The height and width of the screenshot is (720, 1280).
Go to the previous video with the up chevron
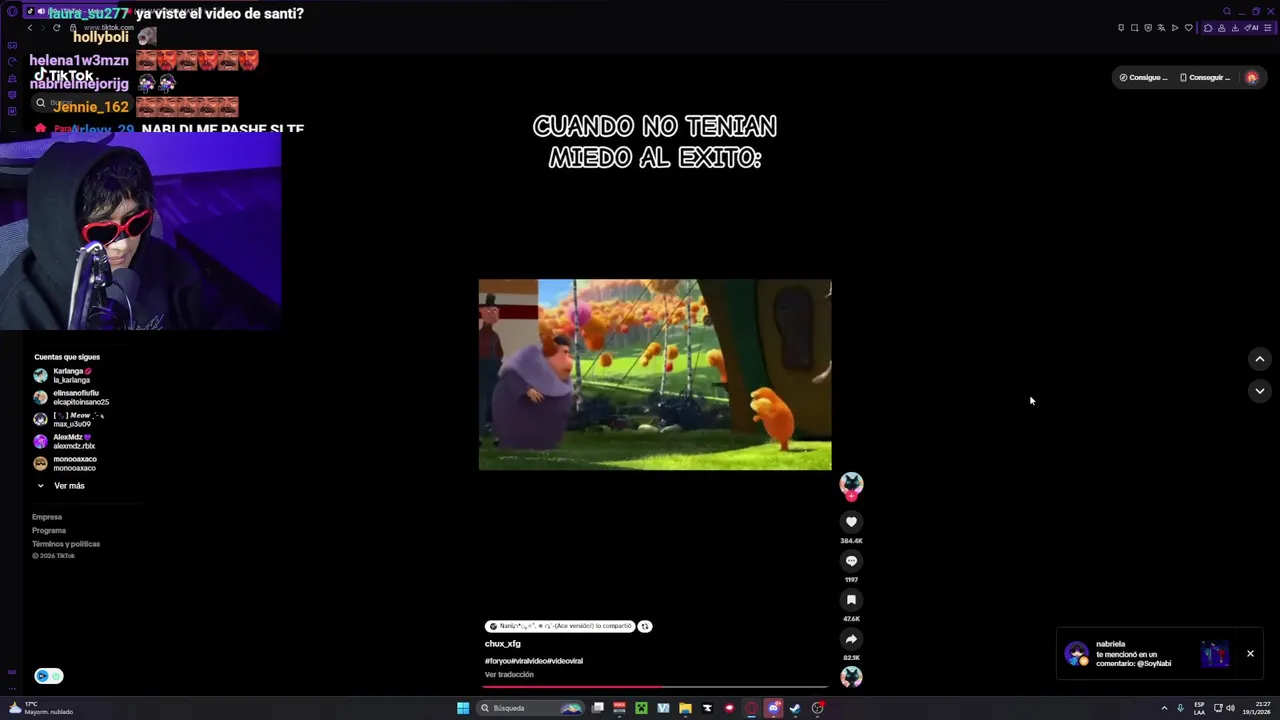(x=1259, y=359)
